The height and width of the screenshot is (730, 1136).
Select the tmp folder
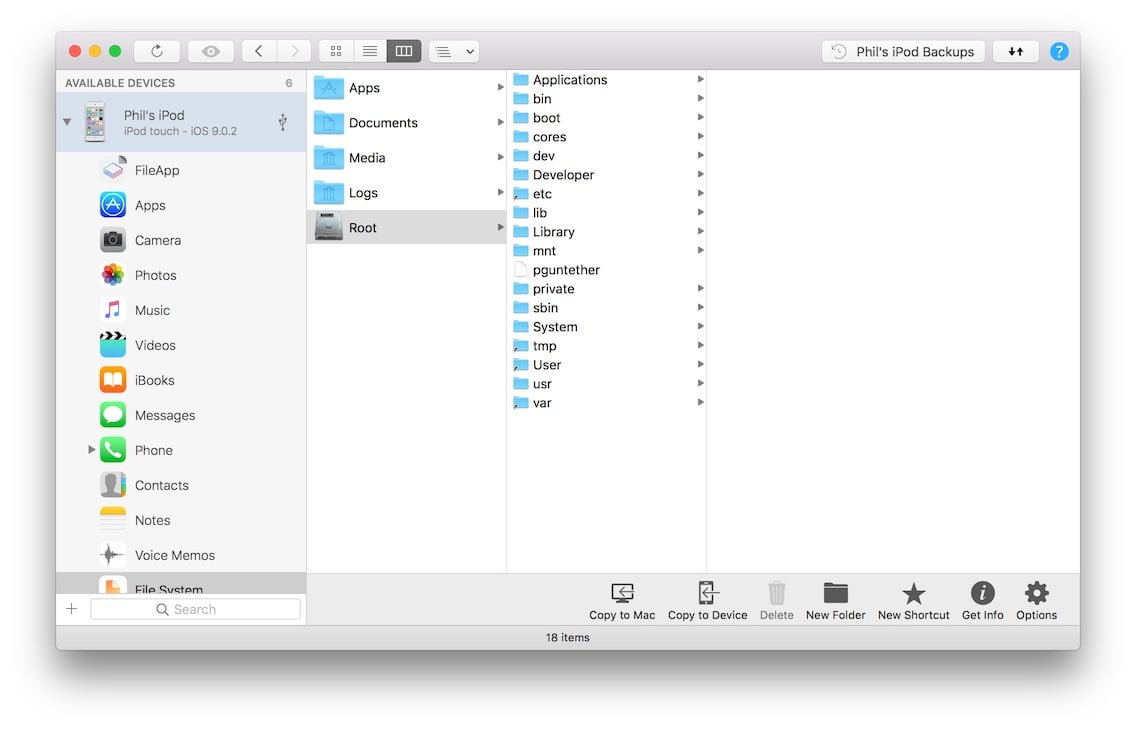(x=607, y=345)
